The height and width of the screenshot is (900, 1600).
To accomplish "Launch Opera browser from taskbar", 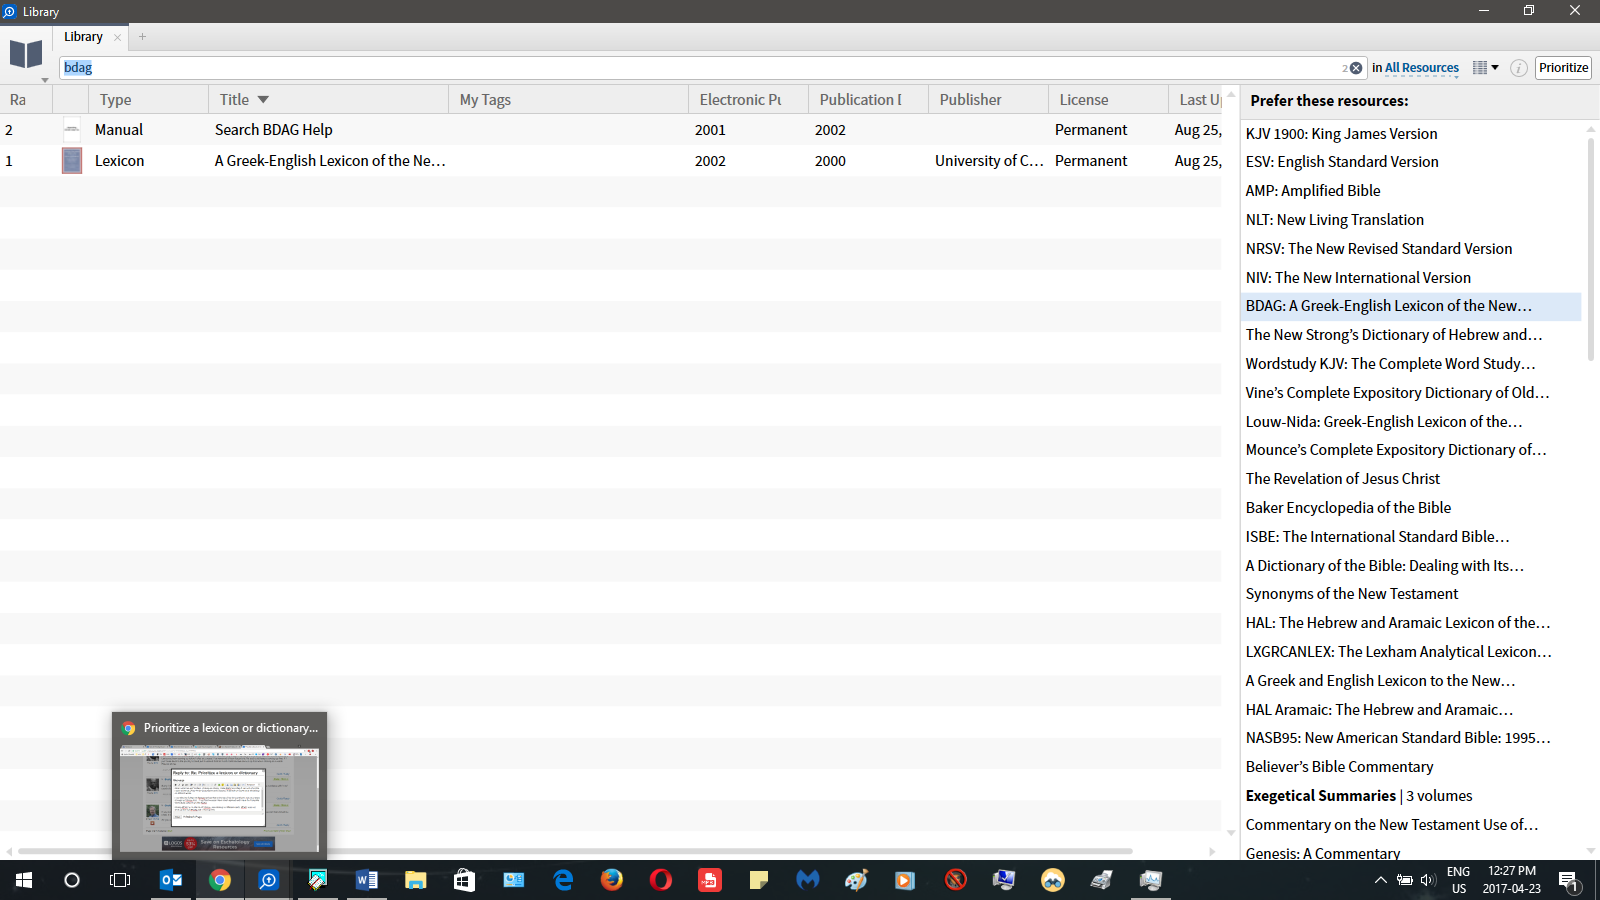I will pyautogui.click(x=661, y=880).
